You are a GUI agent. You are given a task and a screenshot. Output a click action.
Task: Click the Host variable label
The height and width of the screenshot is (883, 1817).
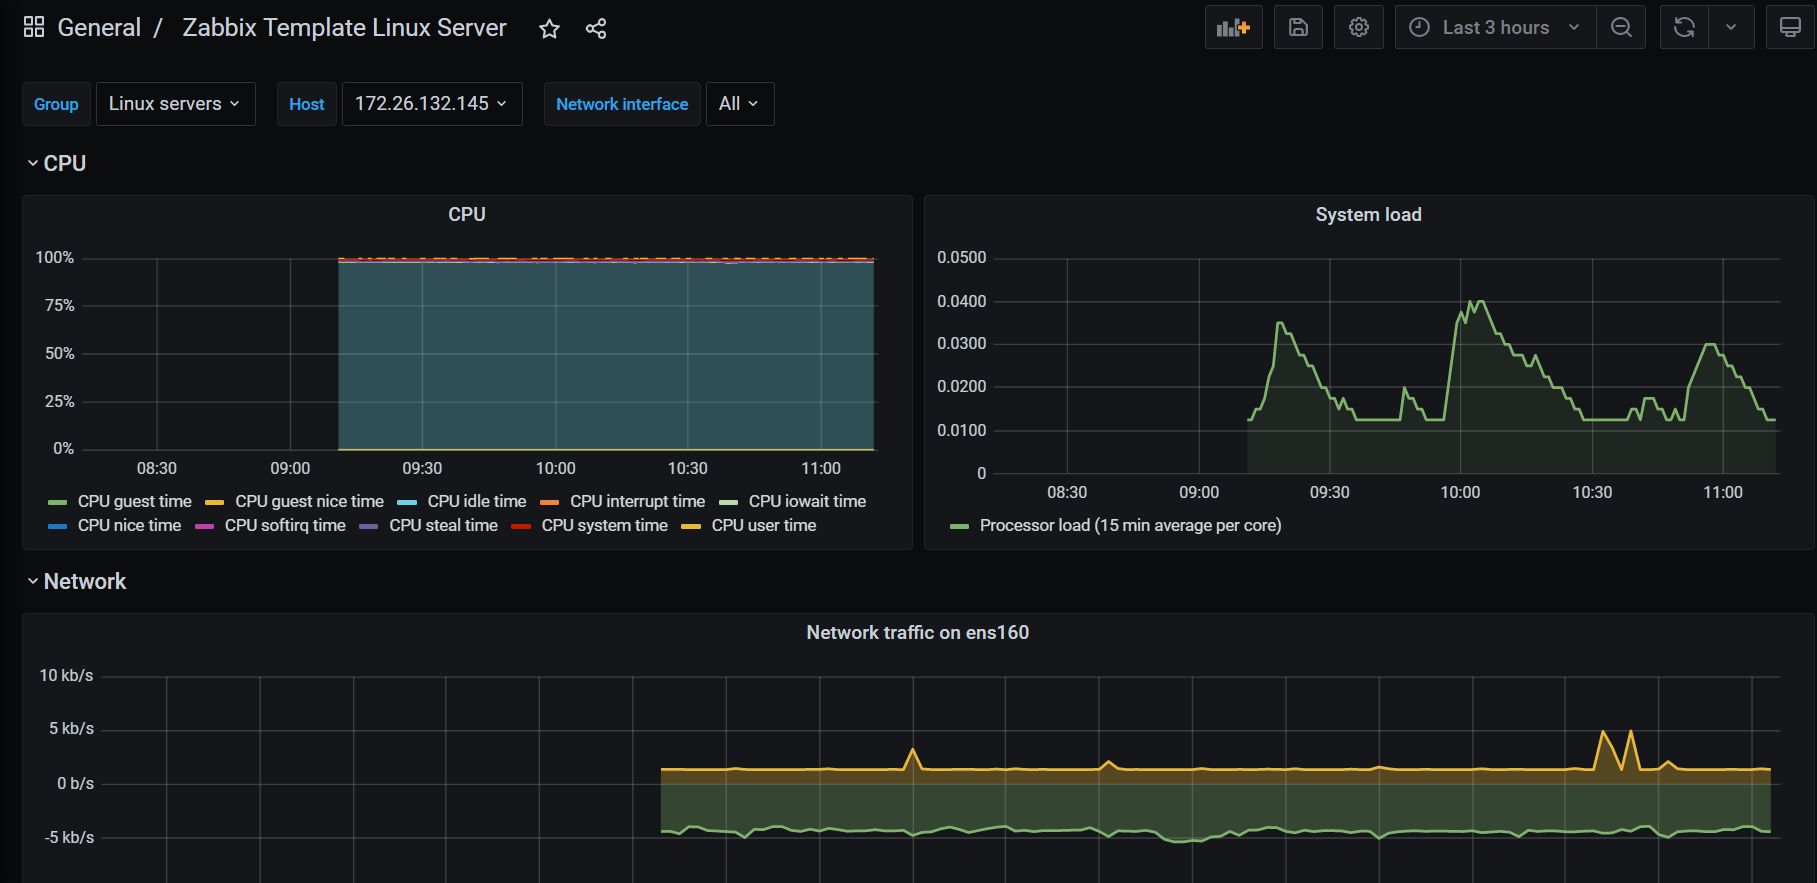coord(306,104)
